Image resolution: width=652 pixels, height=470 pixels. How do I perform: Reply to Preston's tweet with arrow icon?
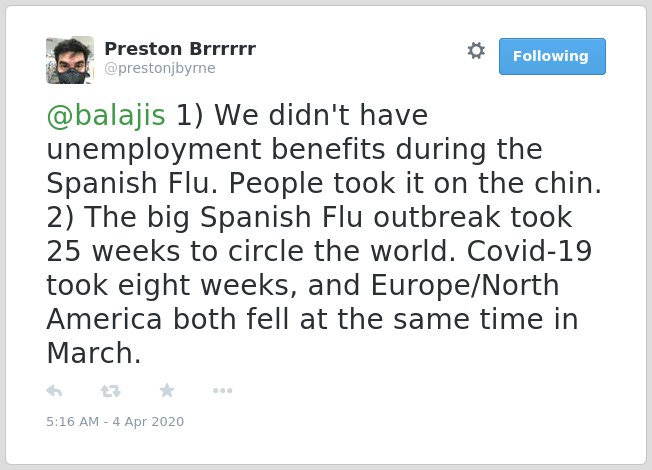pos(54,391)
